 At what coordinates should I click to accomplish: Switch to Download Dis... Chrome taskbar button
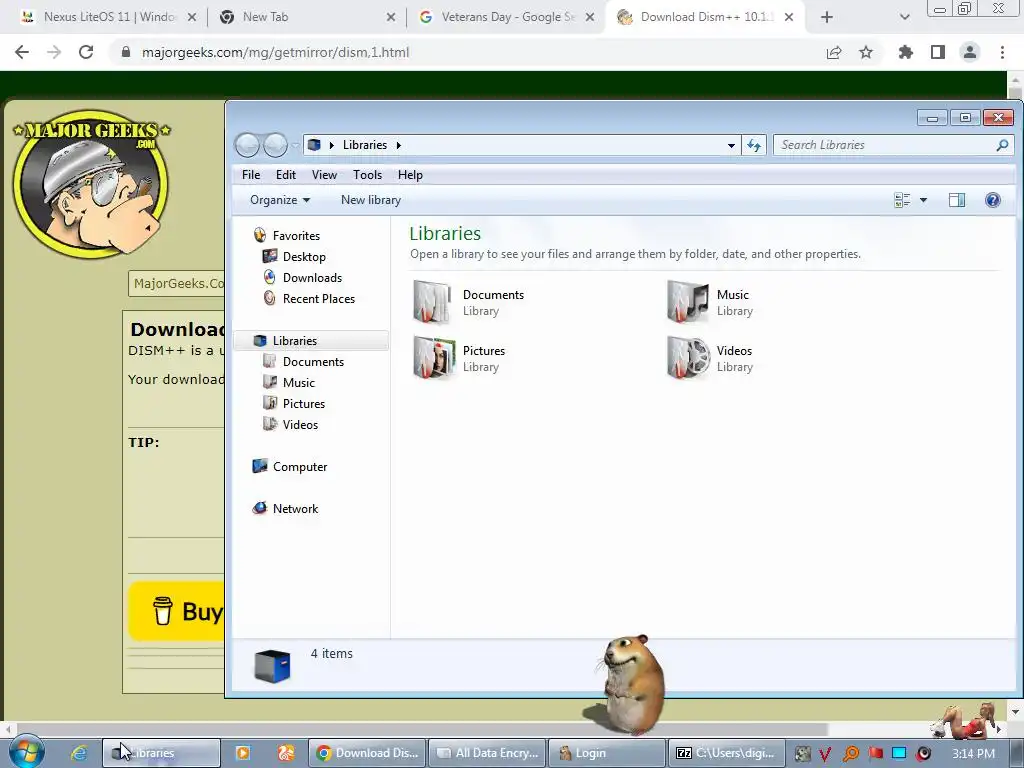pyautogui.click(x=367, y=753)
